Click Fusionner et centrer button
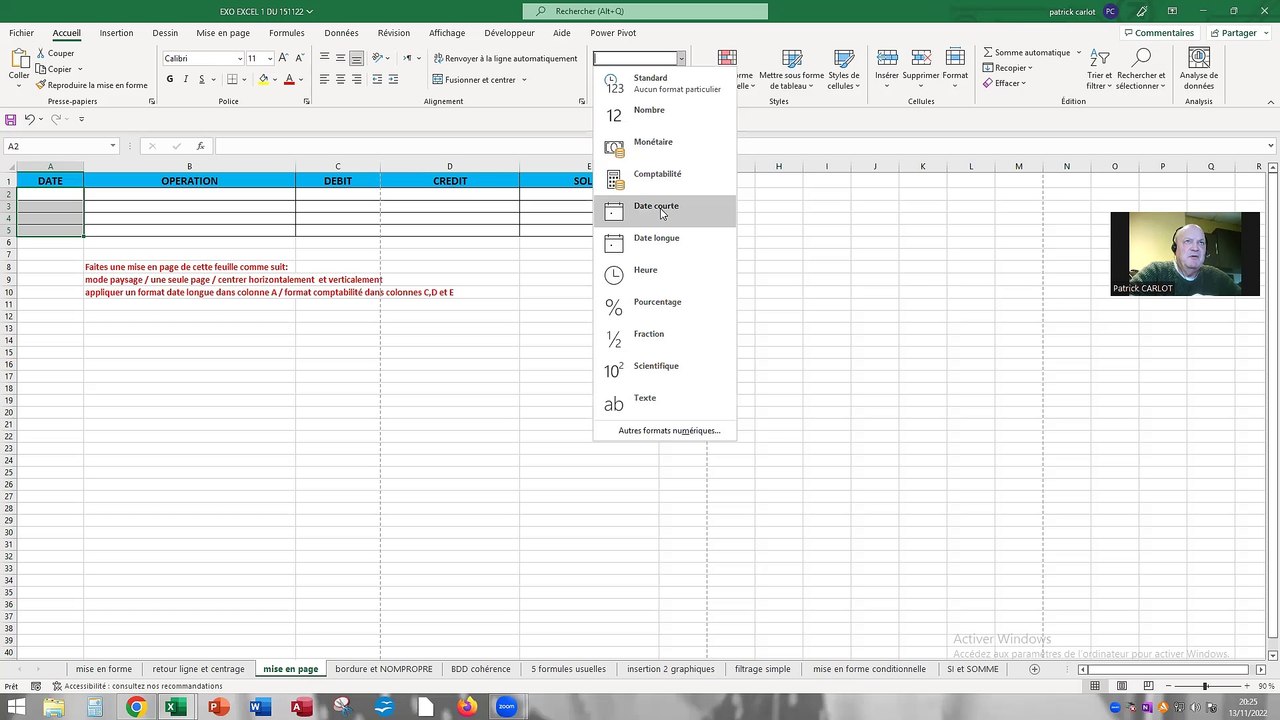Image resolution: width=1280 pixels, height=720 pixels. click(474, 79)
